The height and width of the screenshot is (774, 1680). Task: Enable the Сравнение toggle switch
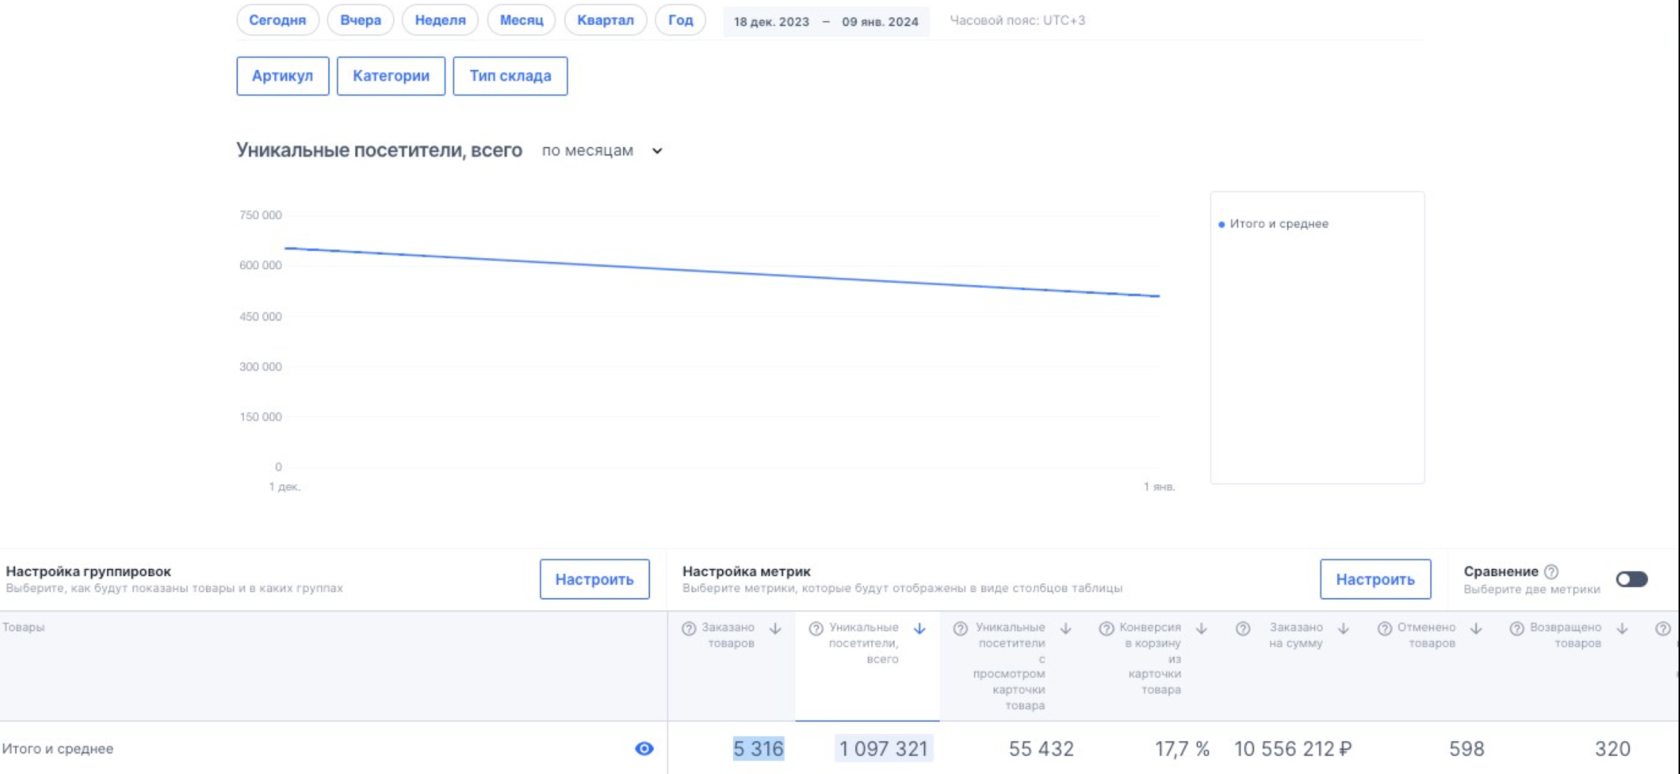[x=1631, y=579]
